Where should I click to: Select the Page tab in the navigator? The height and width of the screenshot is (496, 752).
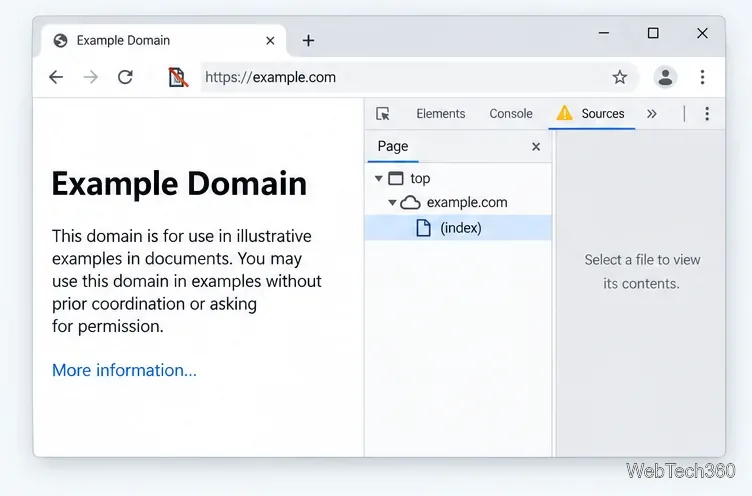(x=393, y=146)
